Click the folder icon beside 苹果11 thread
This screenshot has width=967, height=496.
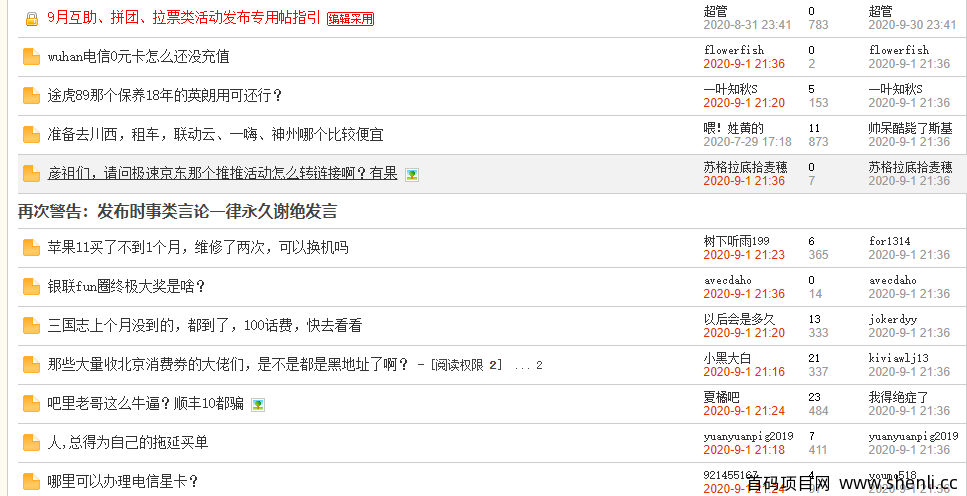point(31,248)
